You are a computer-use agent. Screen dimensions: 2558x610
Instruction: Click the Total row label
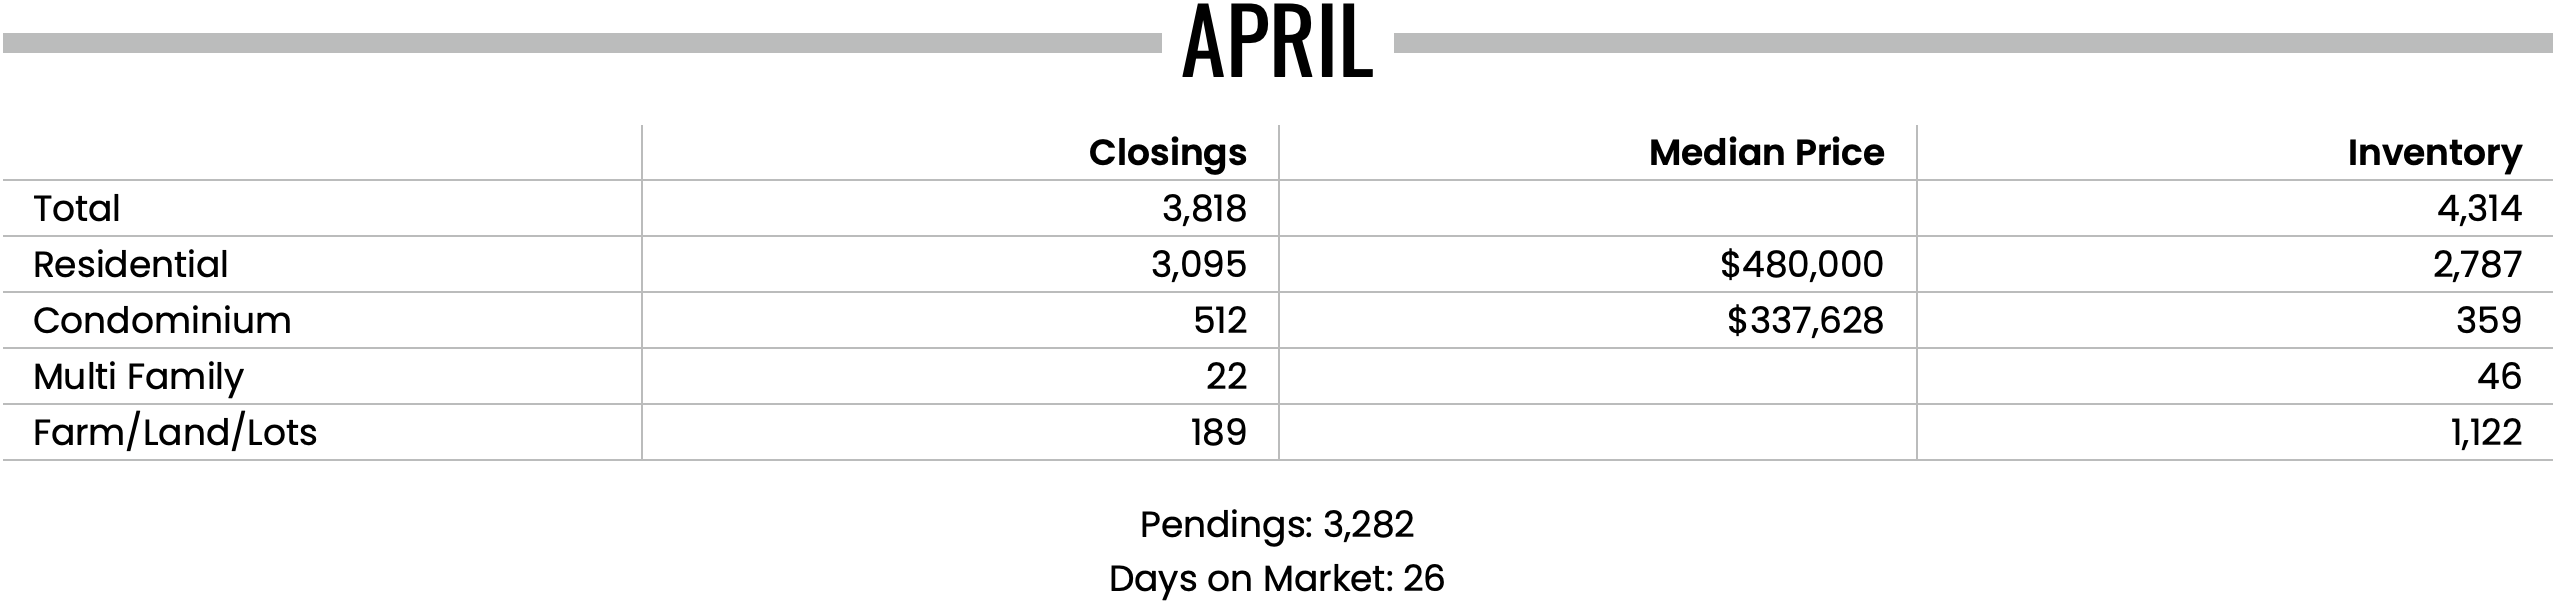[76, 208]
